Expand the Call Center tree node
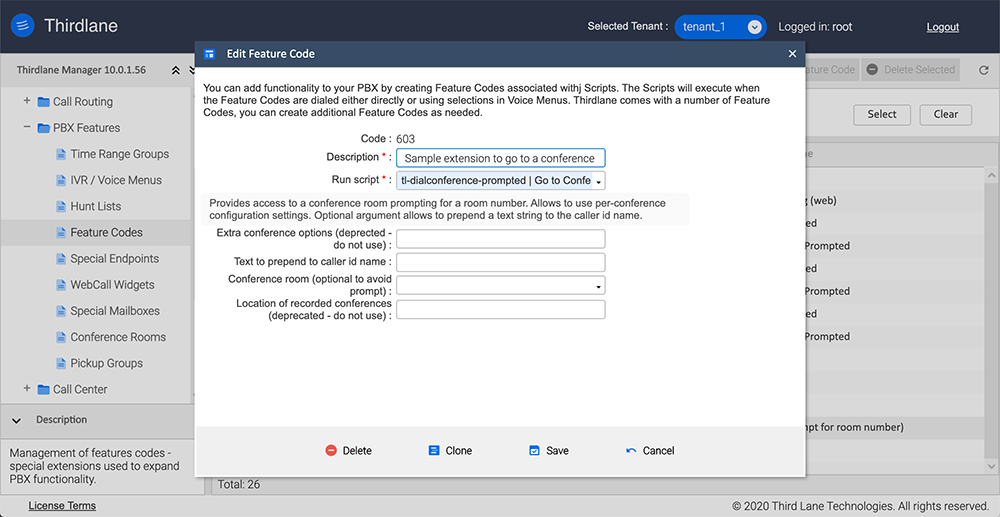Viewport: 1000px width, 517px height. coord(27,389)
